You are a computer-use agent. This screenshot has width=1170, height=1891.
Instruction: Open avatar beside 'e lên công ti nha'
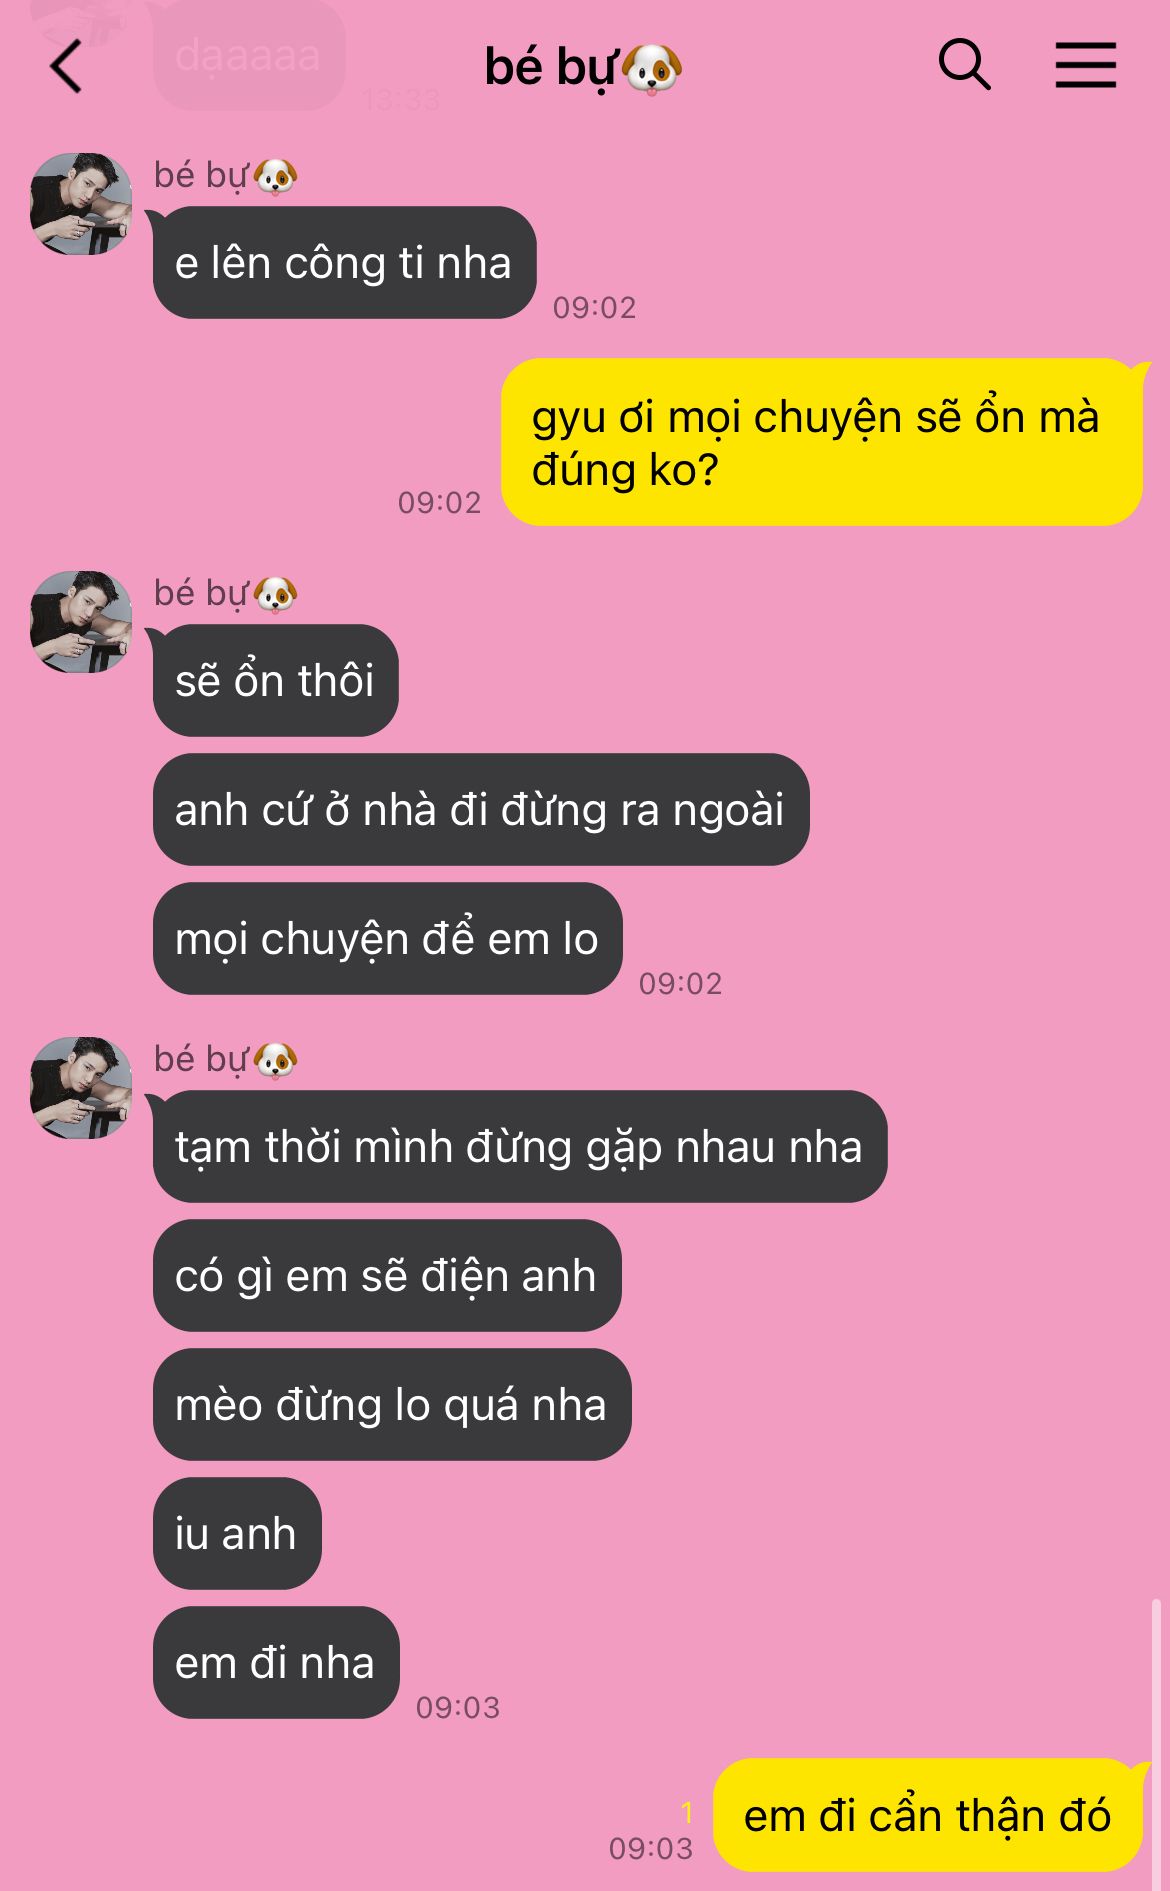tap(81, 204)
